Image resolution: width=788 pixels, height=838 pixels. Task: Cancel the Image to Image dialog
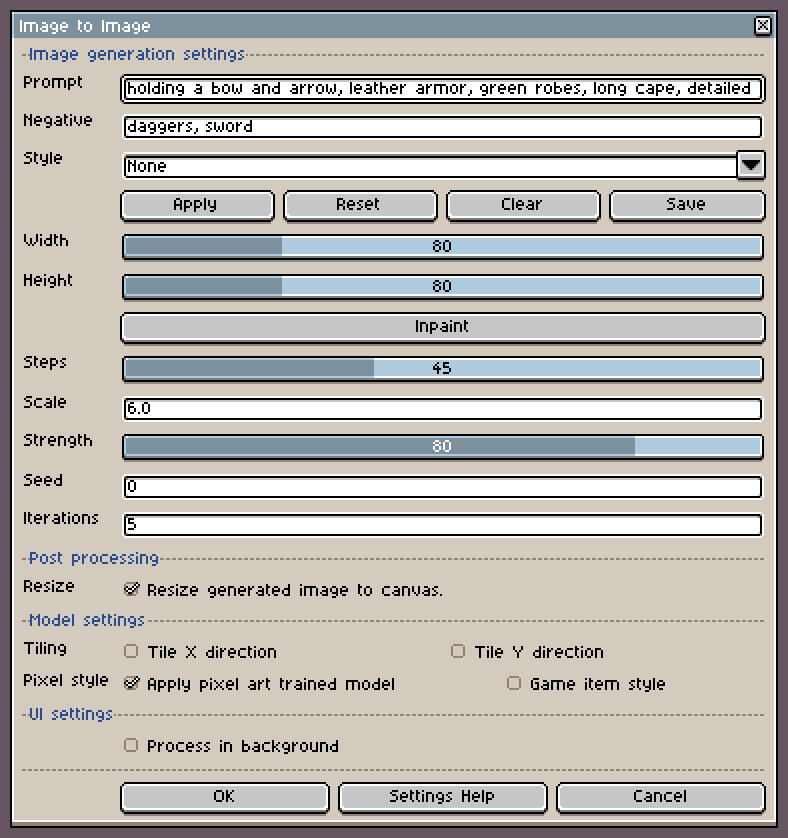click(660, 796)
